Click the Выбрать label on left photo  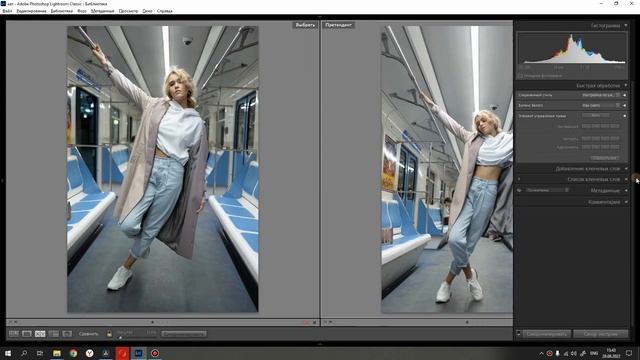click(305, 25)
